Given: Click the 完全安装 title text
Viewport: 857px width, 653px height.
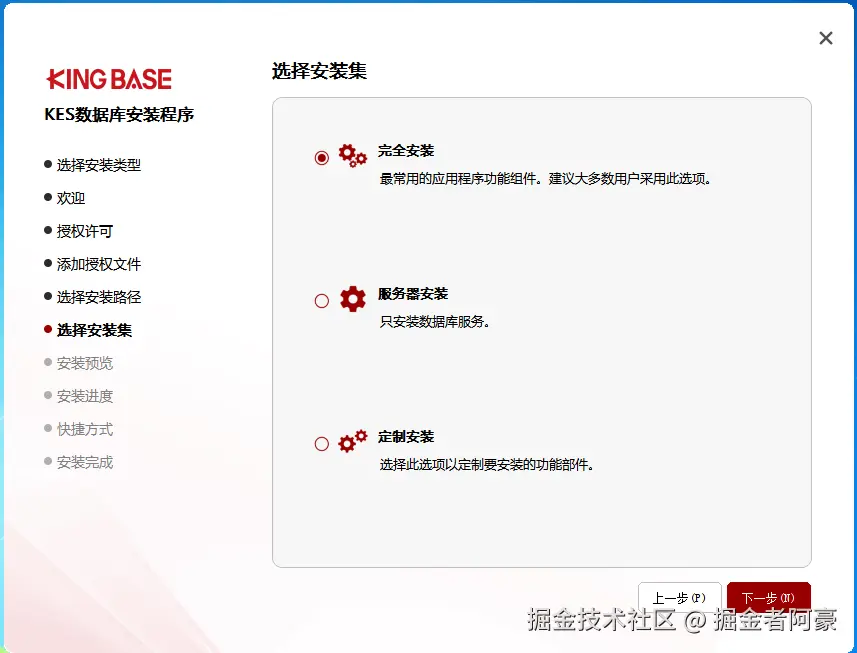Looking at the screenshot, I should point(406,151).
